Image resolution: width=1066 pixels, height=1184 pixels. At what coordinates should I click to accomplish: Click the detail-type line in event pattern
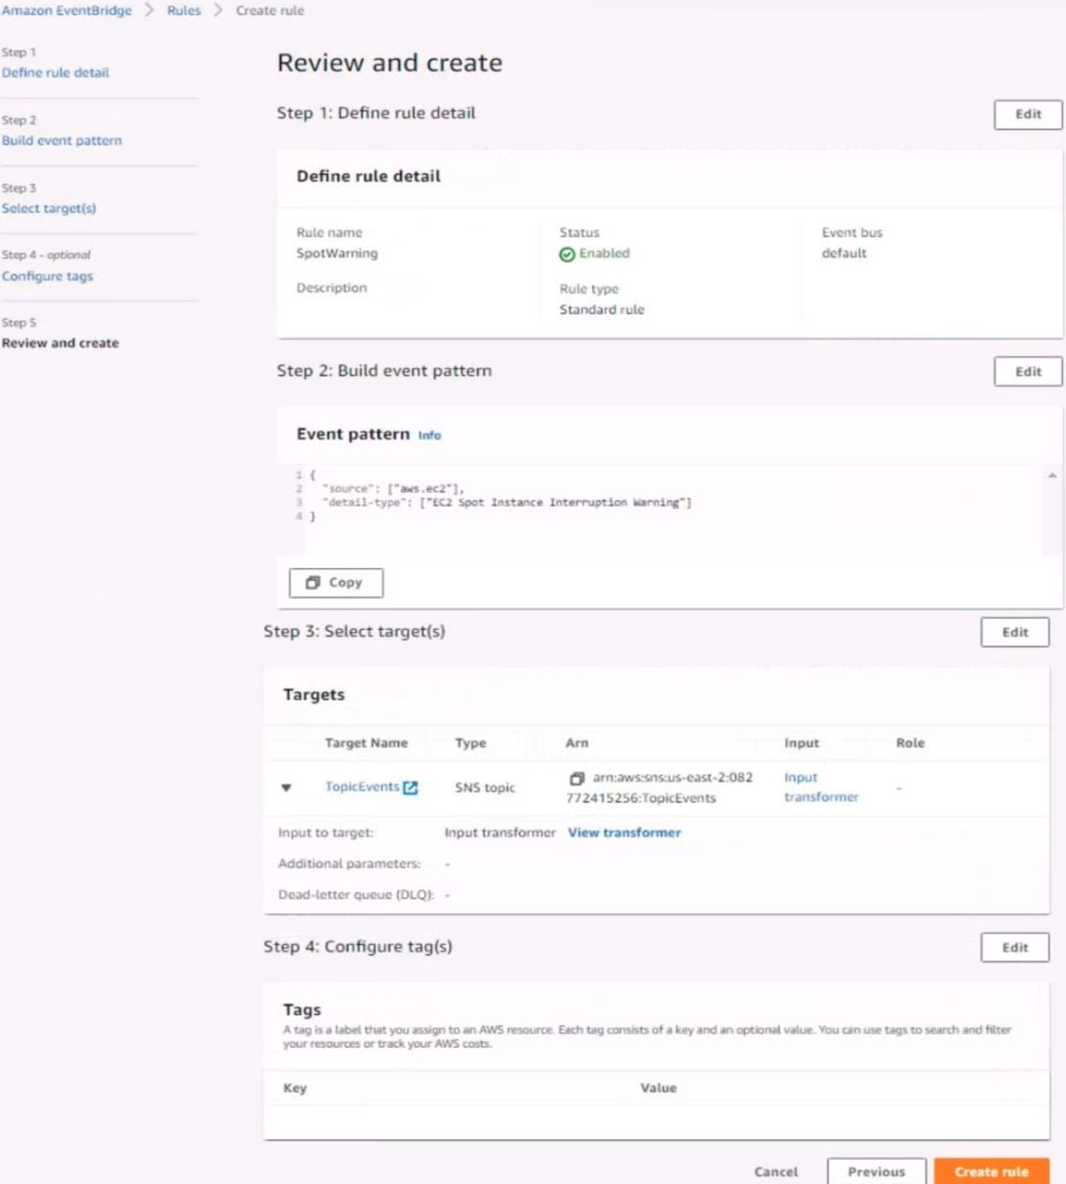coord(507,502)
